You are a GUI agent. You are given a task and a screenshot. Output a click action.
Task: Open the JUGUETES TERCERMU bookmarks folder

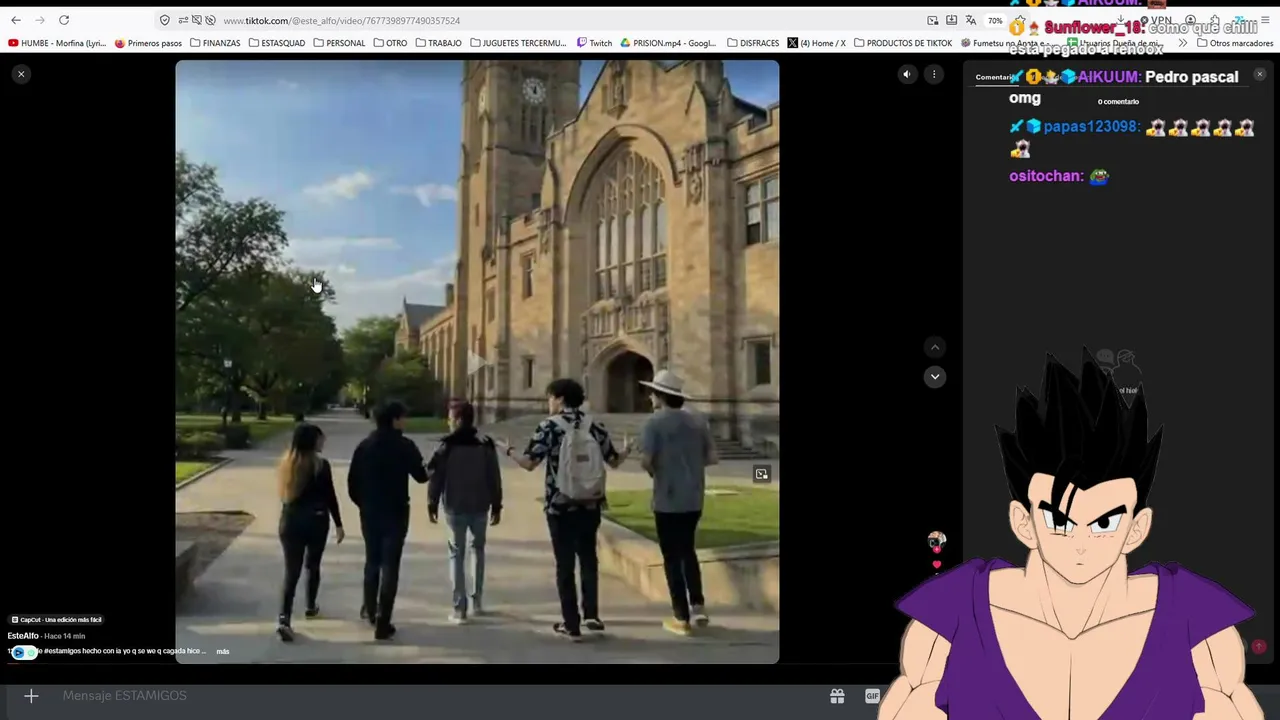519,43
